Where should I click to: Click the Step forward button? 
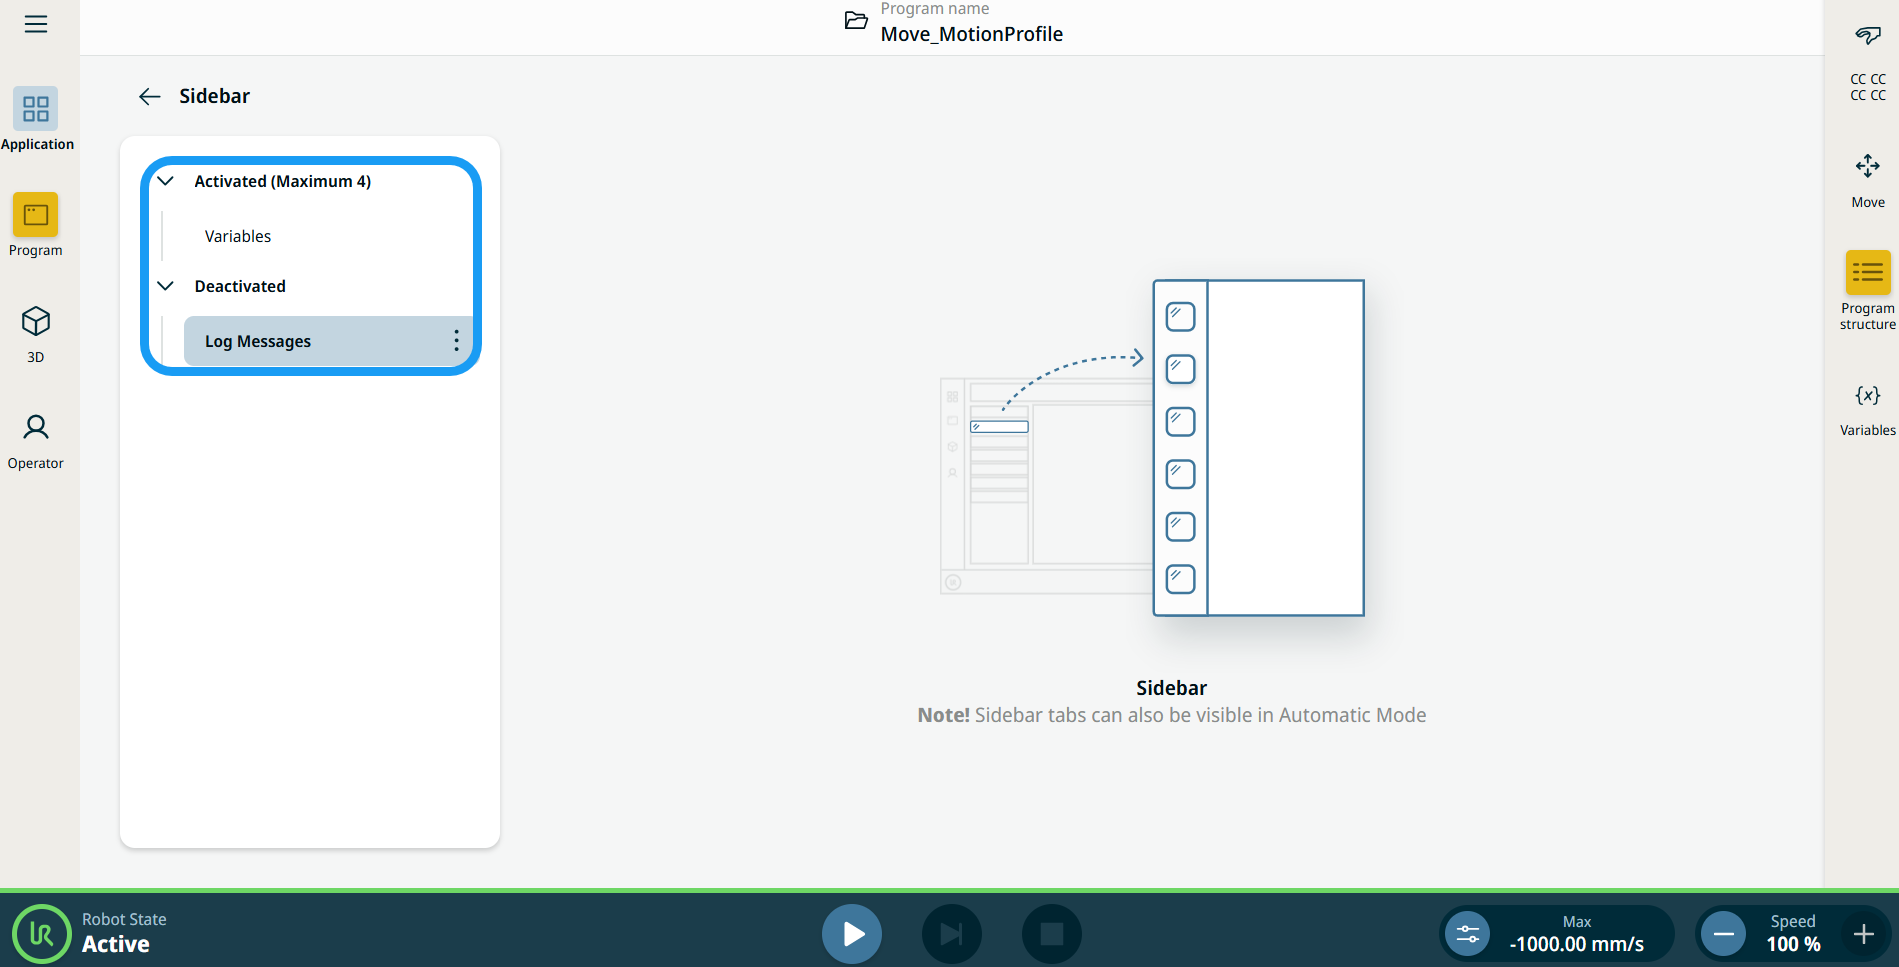[951, 934]
